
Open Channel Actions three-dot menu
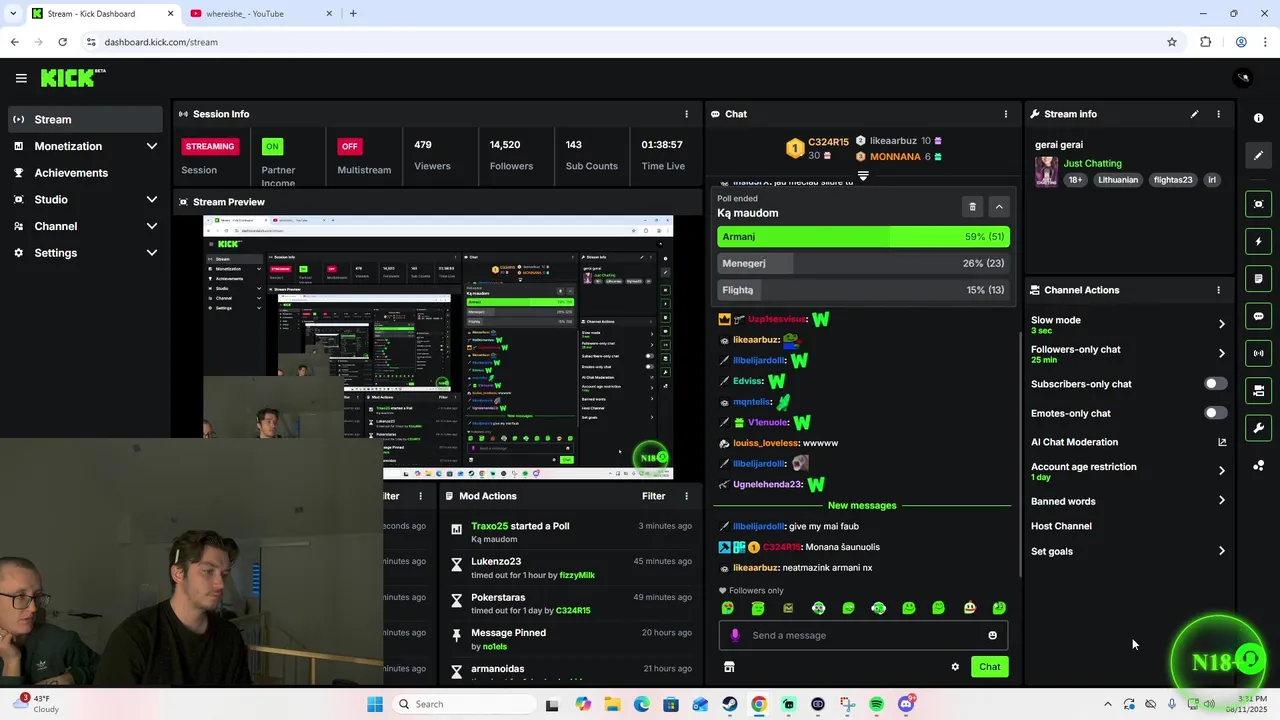(x=1218, y=290)
